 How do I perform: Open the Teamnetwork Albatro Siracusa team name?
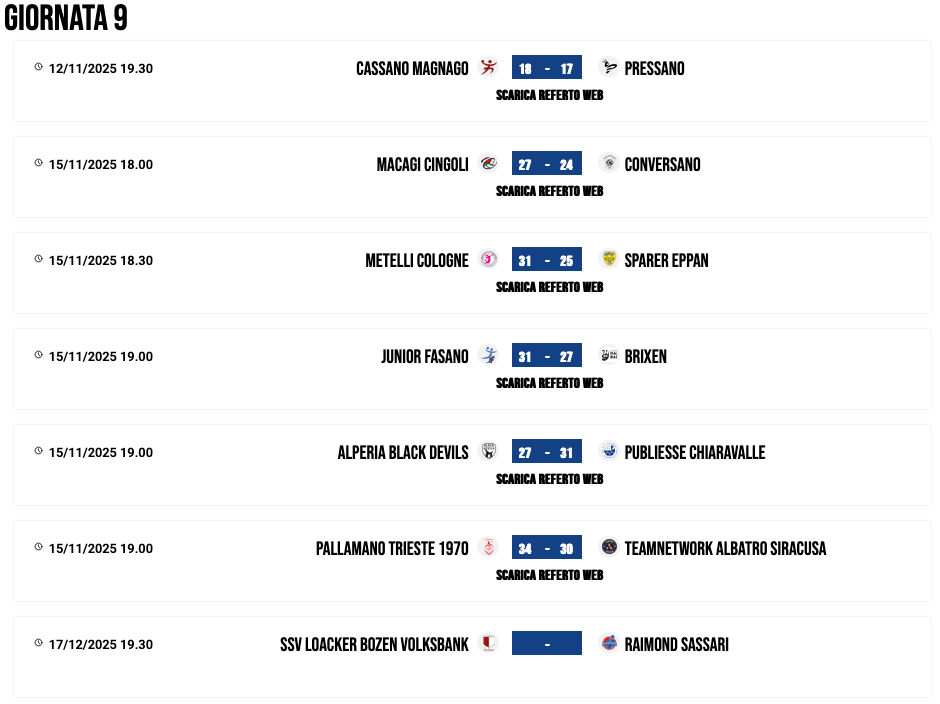point(725,548)
